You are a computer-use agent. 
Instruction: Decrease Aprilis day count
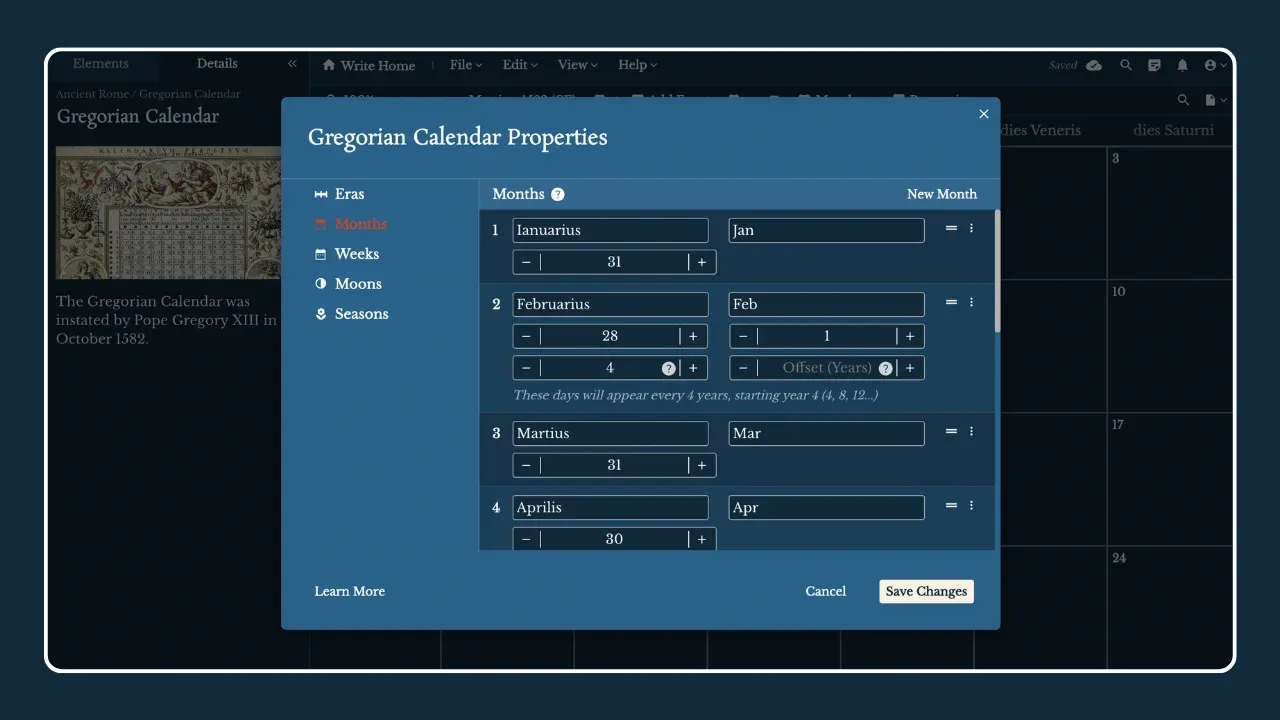tap(526, 539)
